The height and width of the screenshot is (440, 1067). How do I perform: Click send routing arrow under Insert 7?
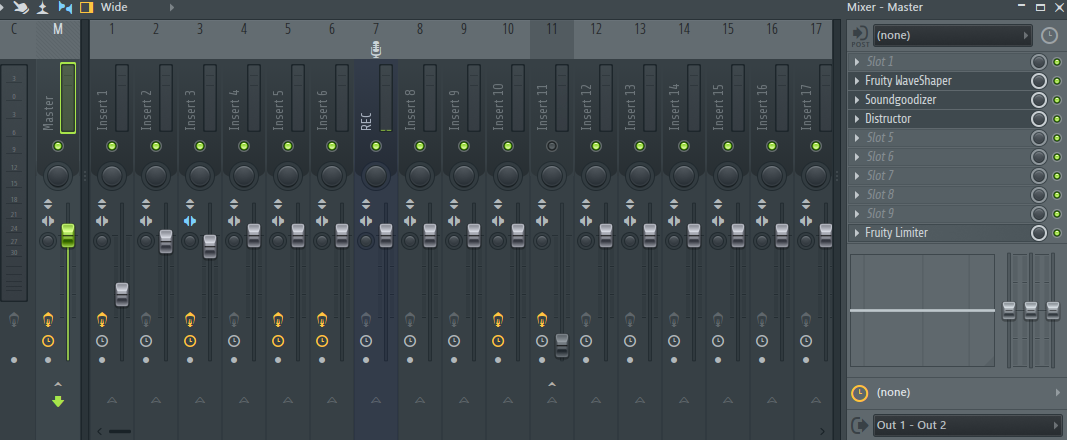pyautogui.click(x=376, y=401)
